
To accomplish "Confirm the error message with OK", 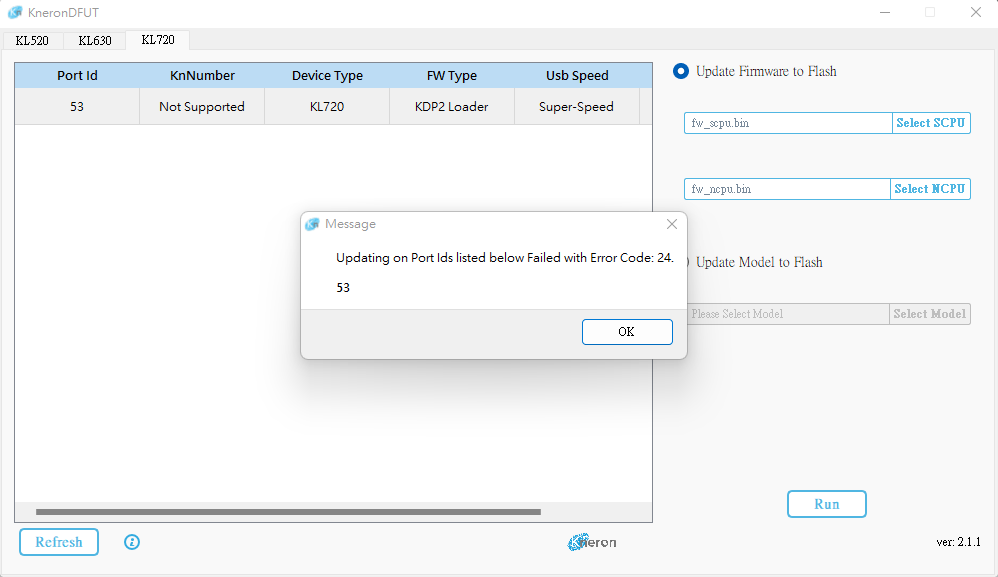I will 627,332.
